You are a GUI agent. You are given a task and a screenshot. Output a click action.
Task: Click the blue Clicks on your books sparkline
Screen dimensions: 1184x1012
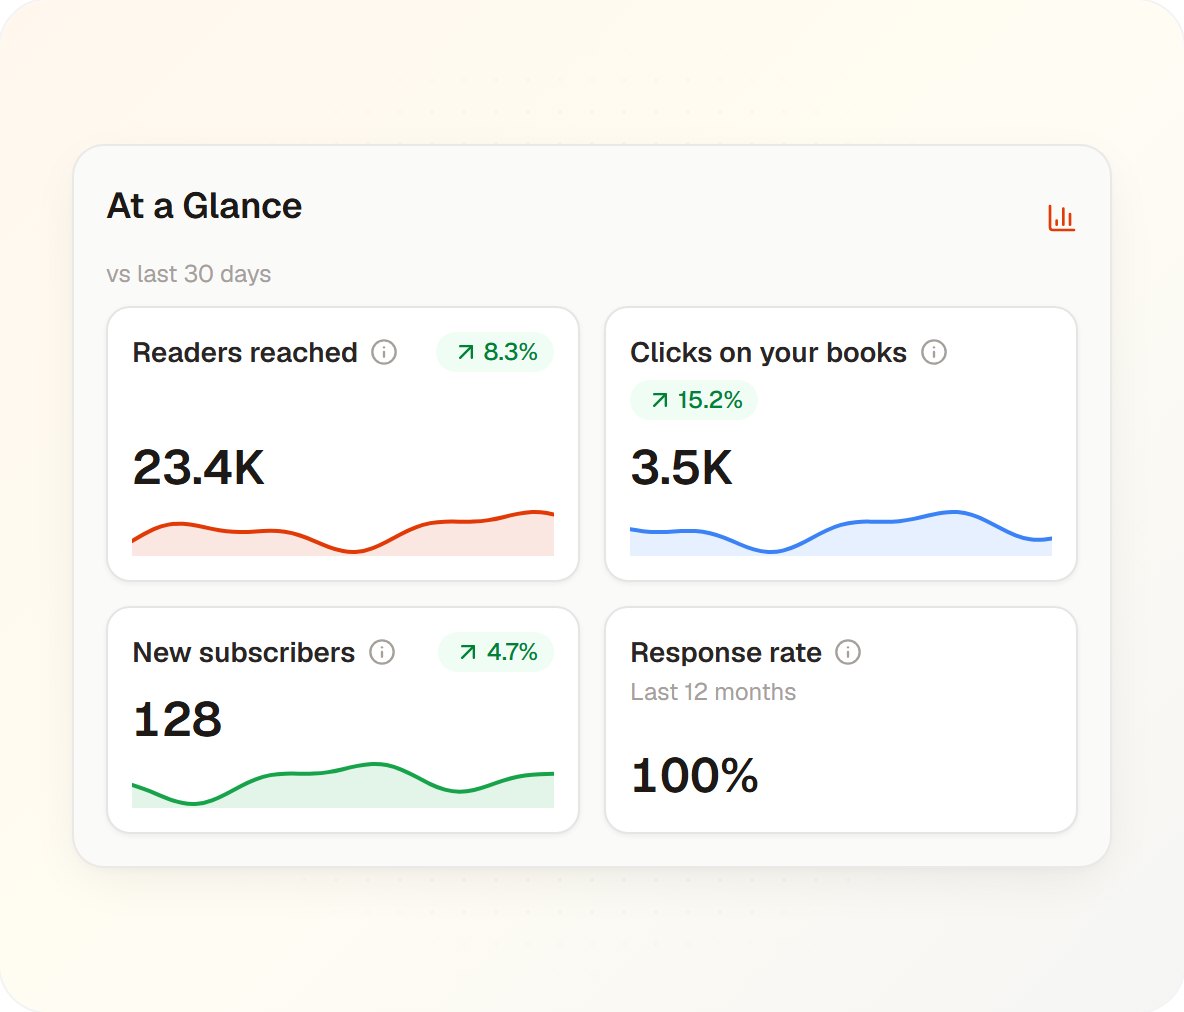840,532
